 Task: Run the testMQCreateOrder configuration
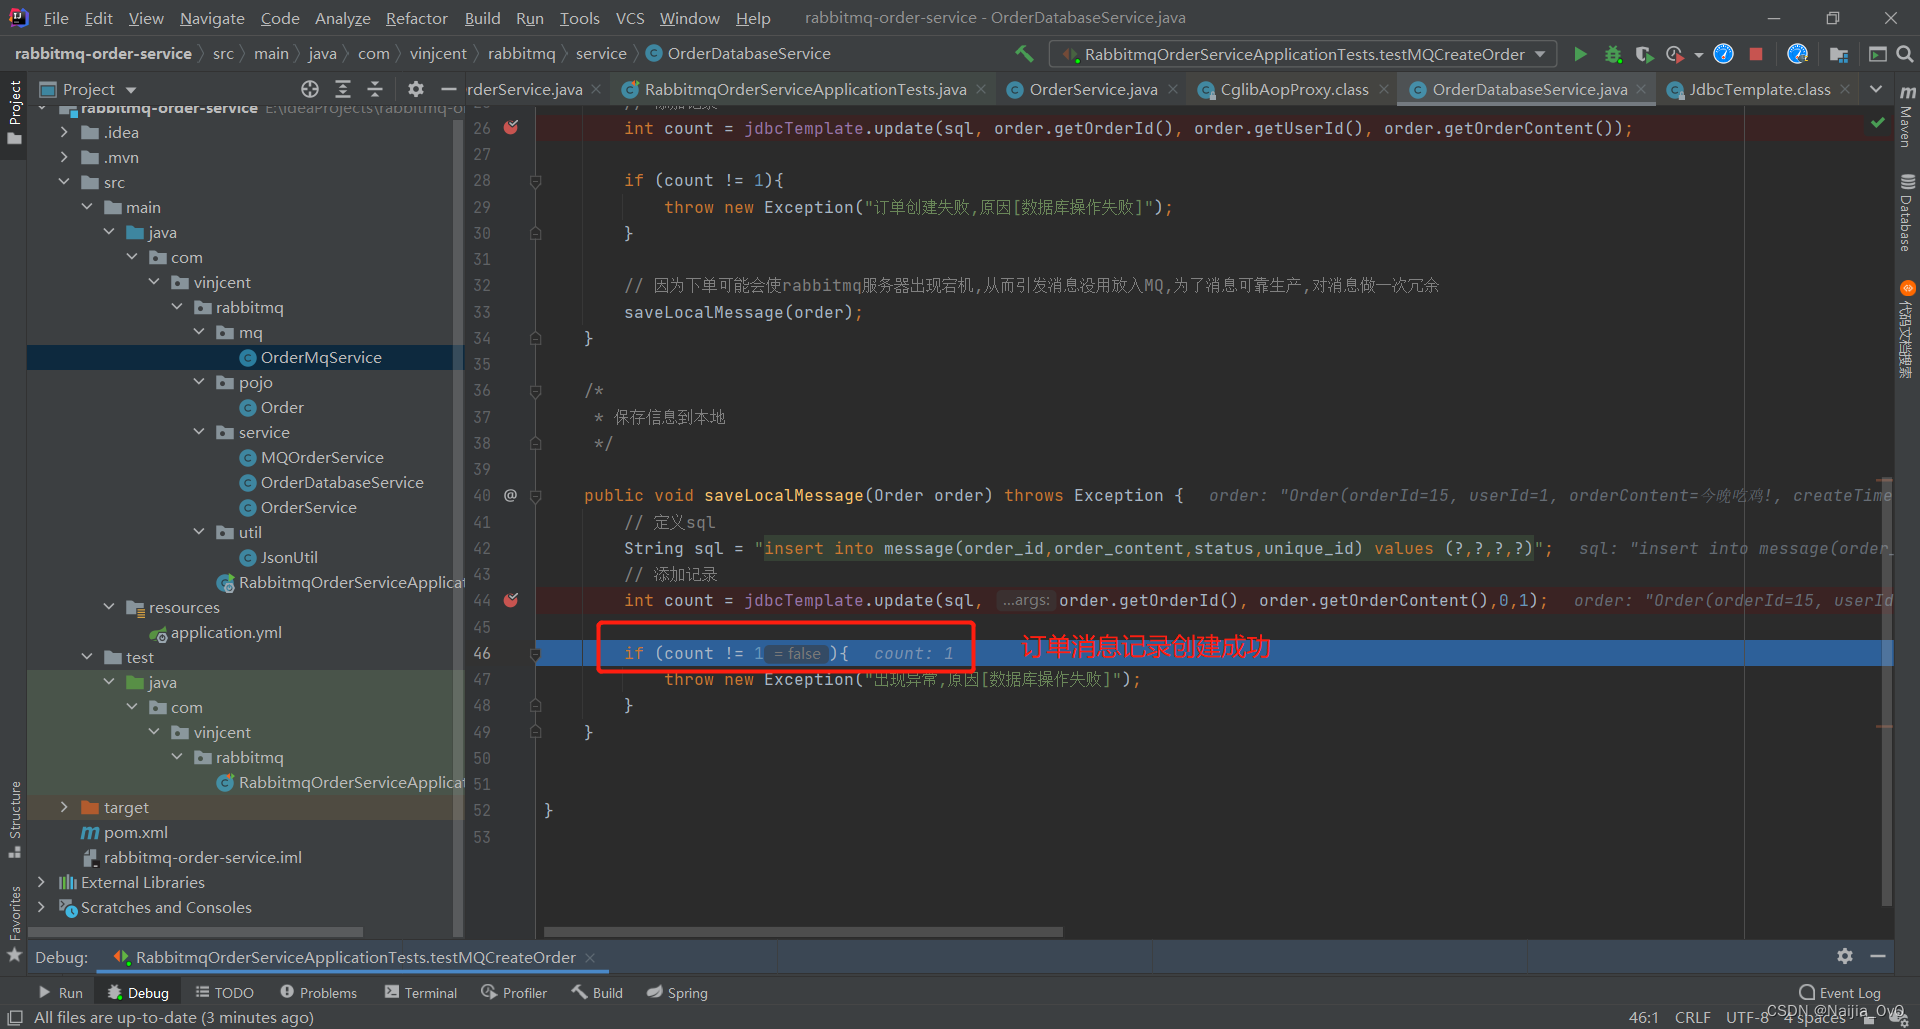click(x=1580, y=54)
